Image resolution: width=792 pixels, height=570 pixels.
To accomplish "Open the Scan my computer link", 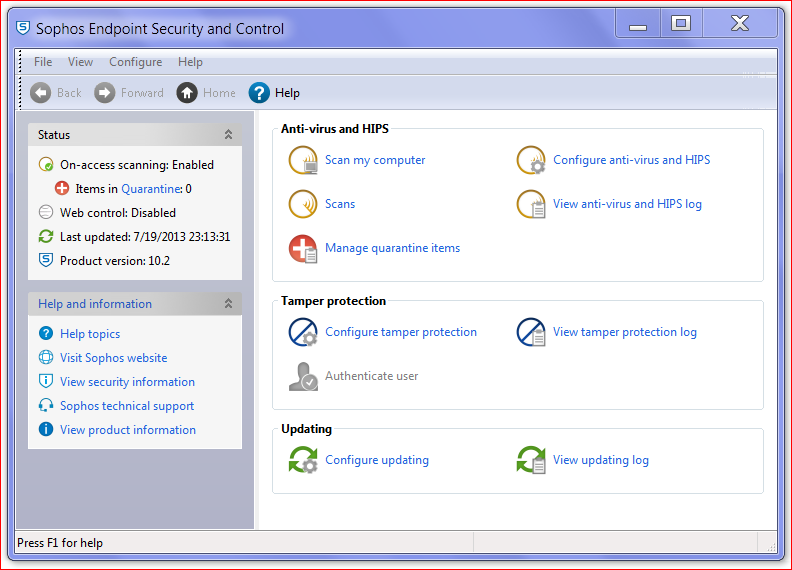I will coord(375,160).
